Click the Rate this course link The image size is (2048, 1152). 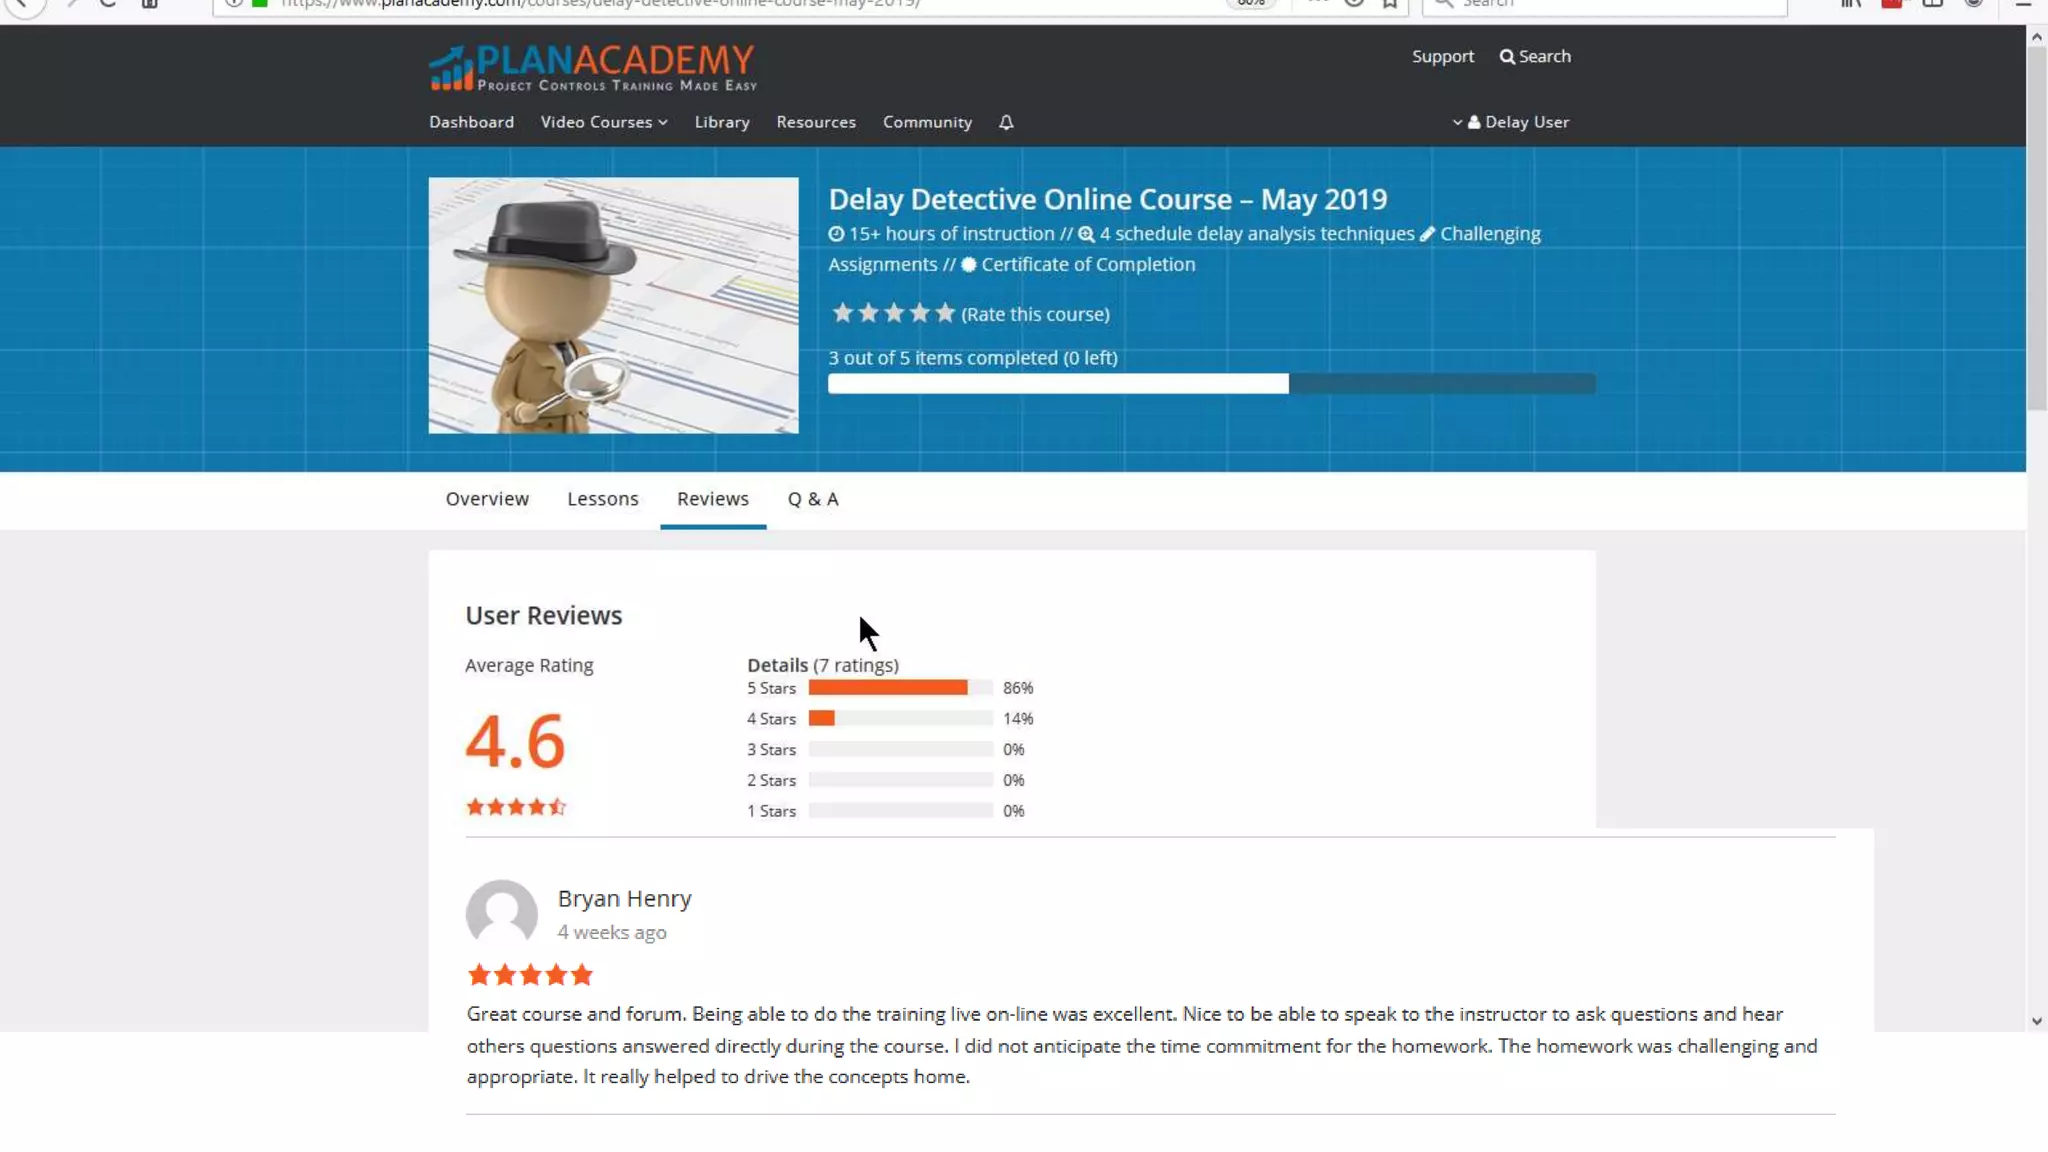tap(1035, 314)
